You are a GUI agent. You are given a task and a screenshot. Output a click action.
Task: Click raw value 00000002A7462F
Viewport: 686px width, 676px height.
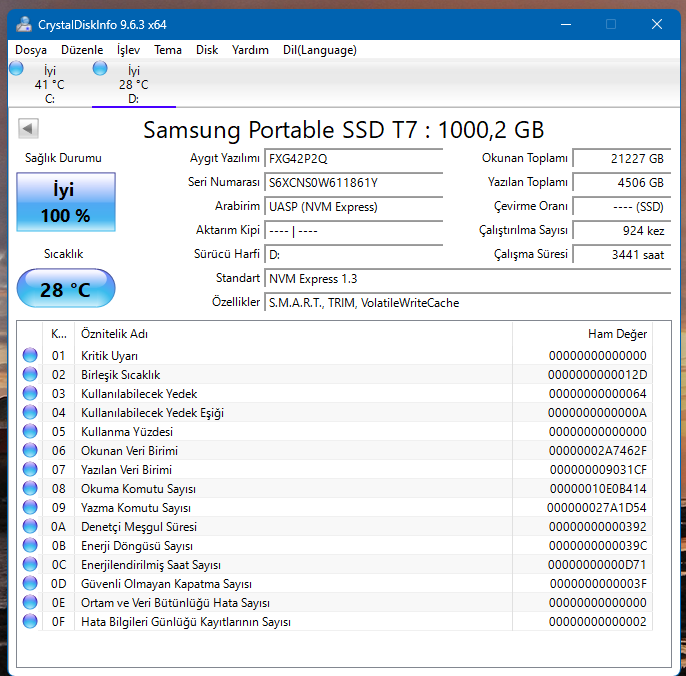(x=598, y=451)
